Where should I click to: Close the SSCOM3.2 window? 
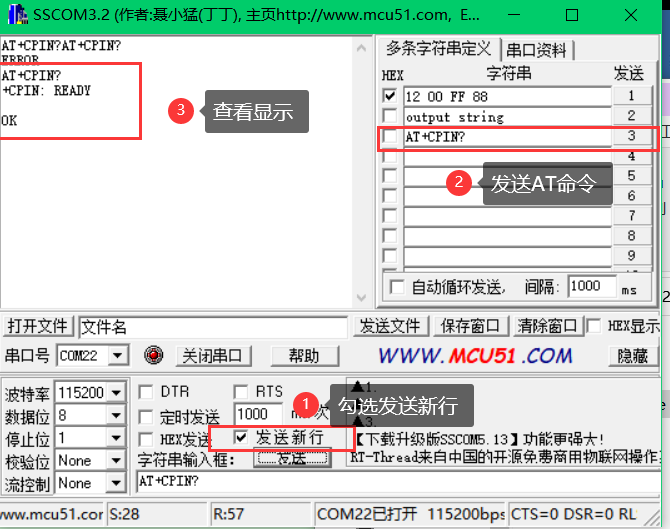[x=631, y=15]
